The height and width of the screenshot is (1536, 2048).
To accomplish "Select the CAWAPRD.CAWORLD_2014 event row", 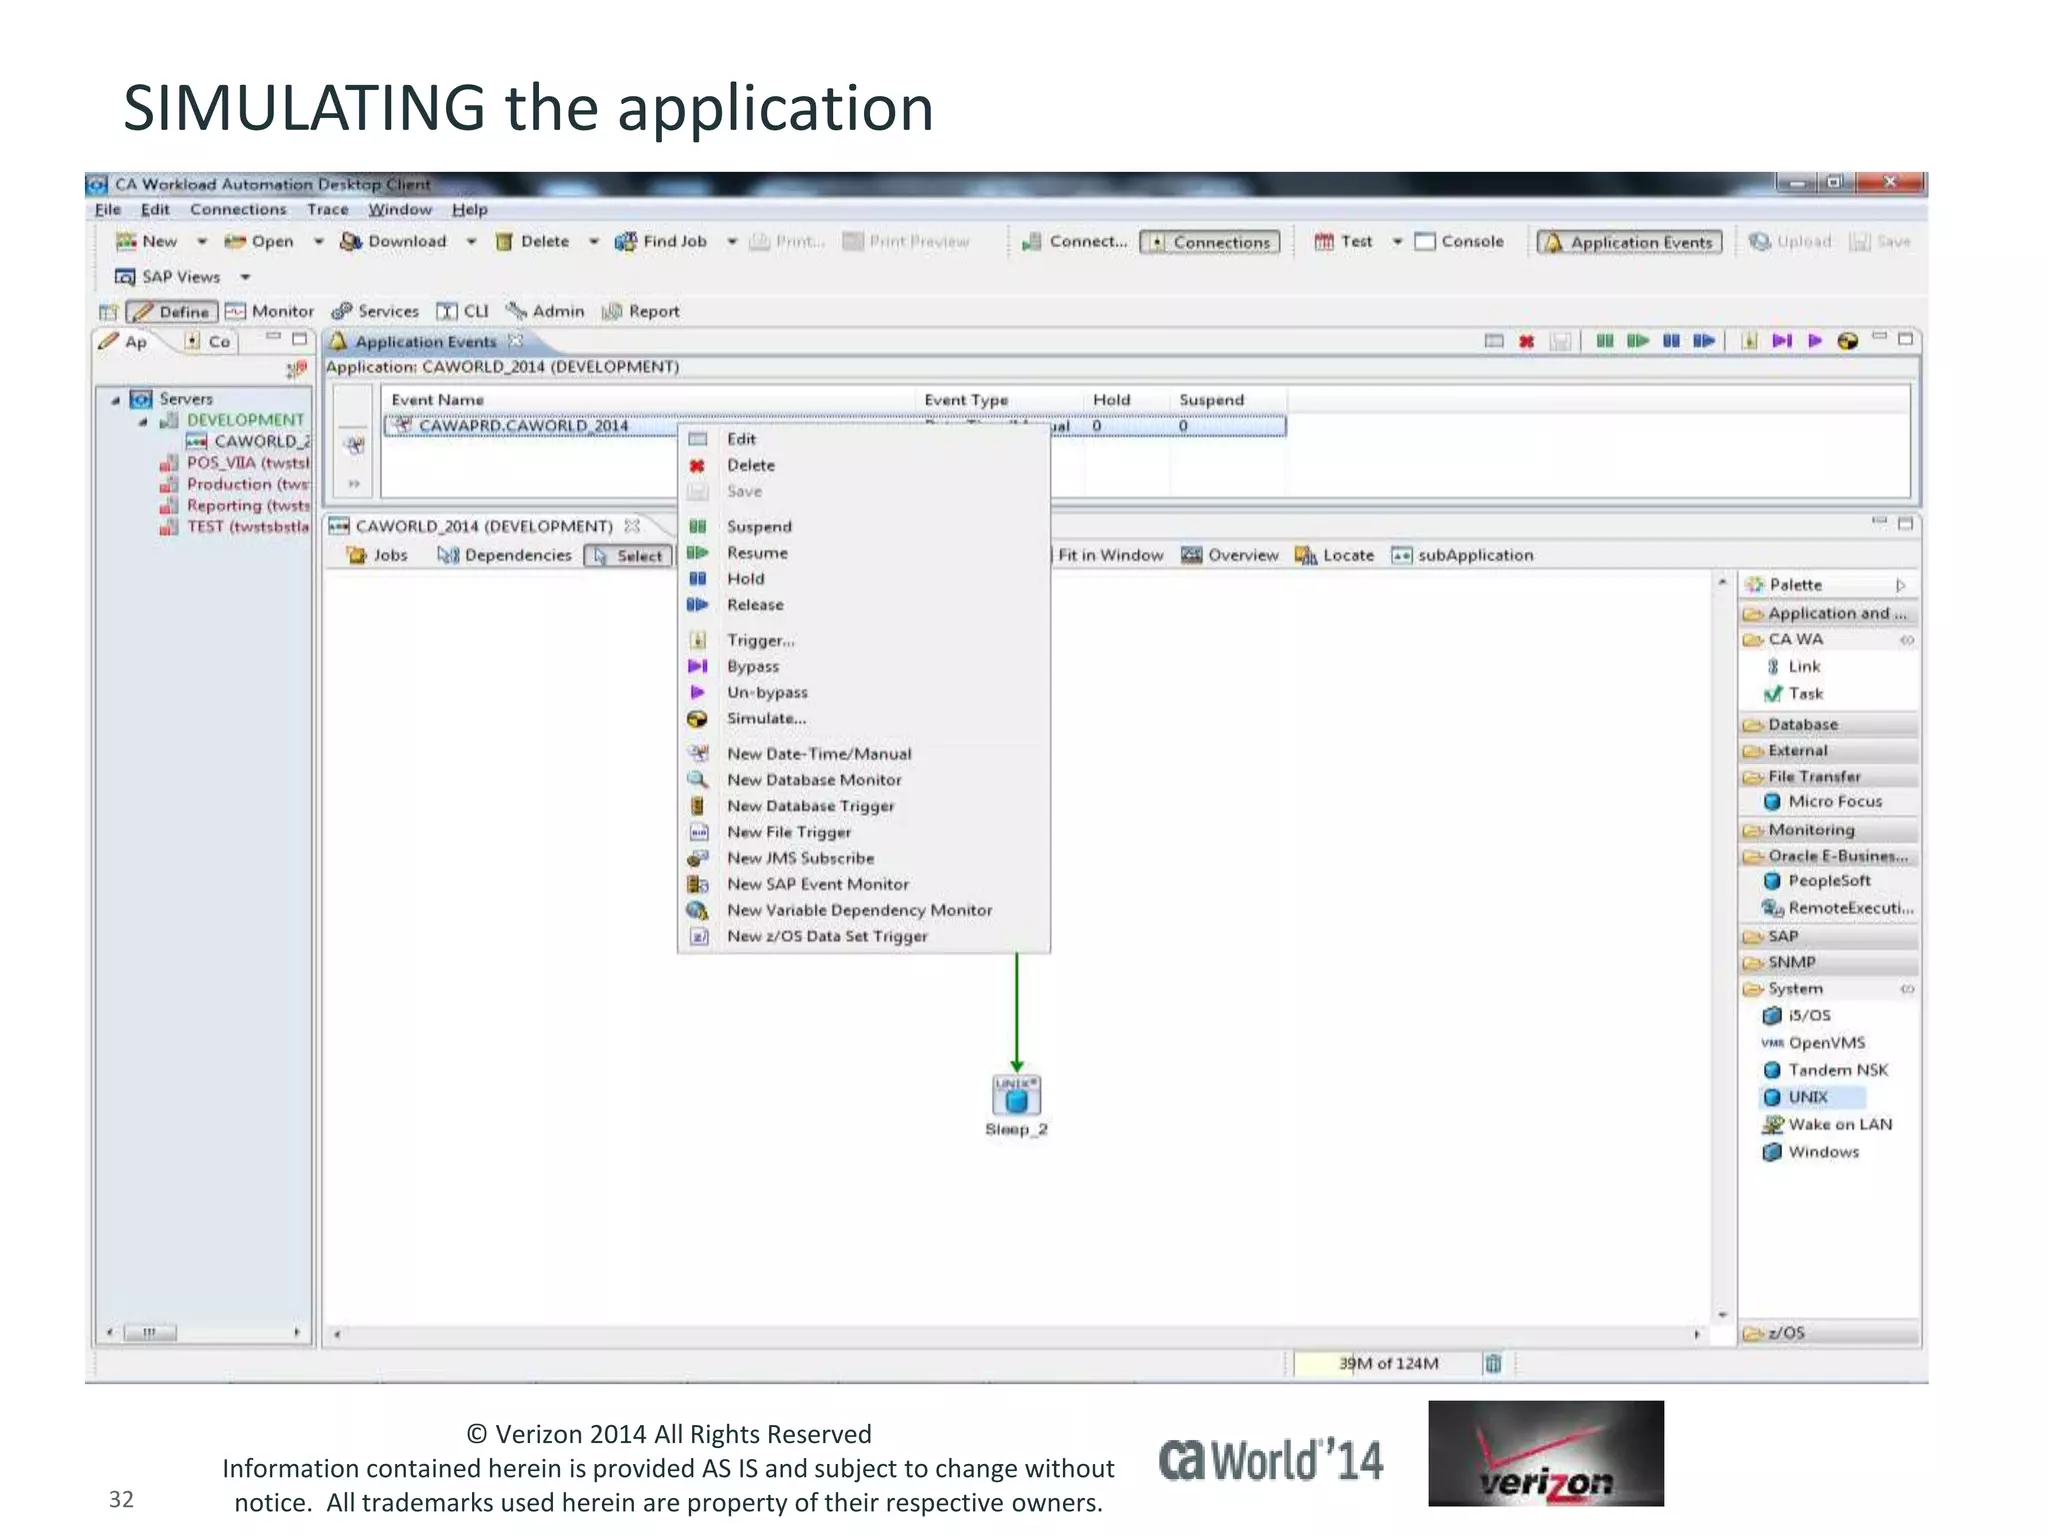I will coord(835,426).
